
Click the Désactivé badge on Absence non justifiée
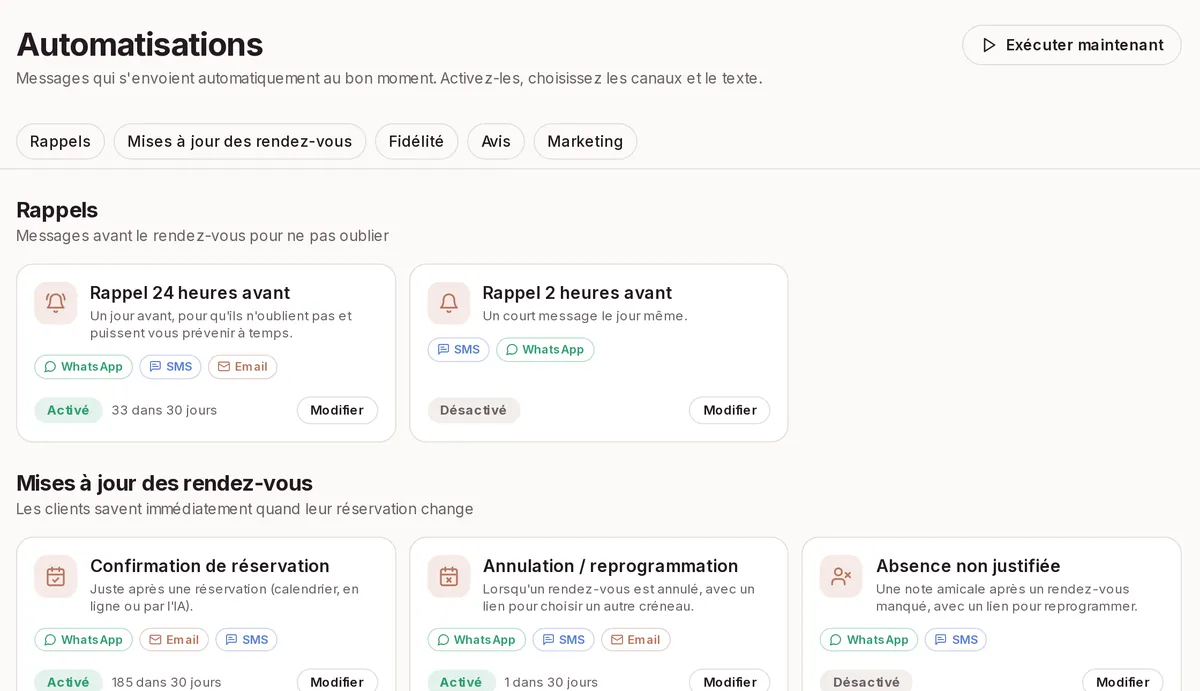pyautogui.click(x=866, y=682)
